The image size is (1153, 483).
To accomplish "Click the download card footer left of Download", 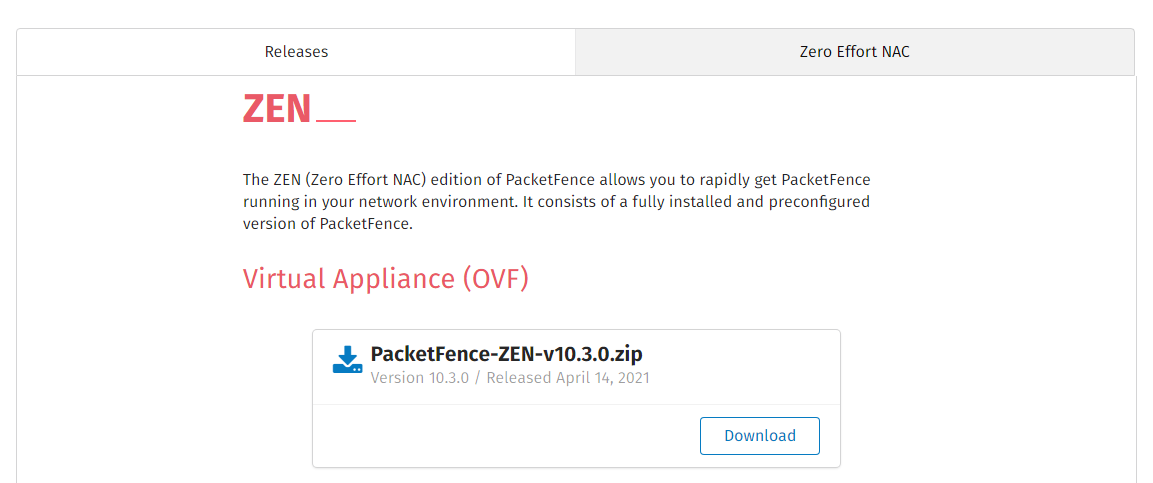I will [x=500, y=436].
